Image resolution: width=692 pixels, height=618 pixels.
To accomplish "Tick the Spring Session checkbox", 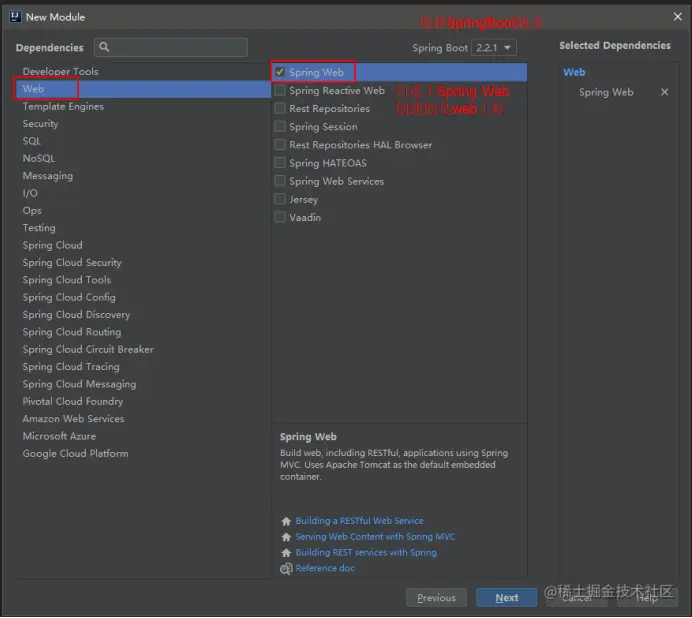I will click(x=280, y=126).
